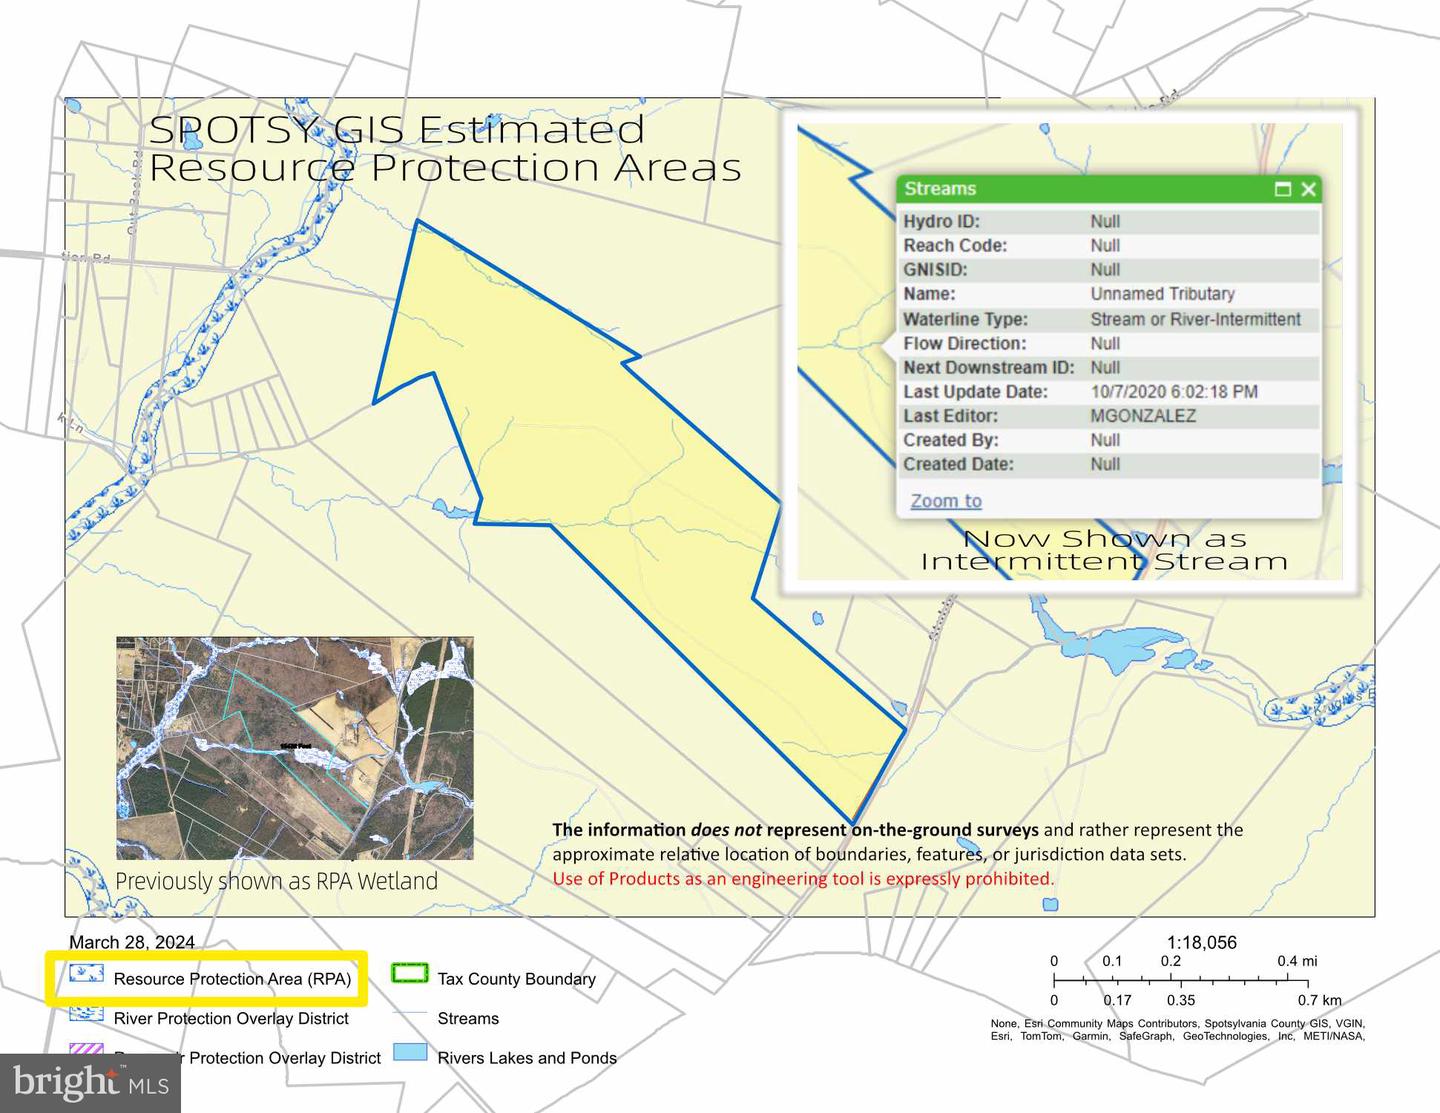Click the '1:18,056' map scale text

coord(1201,942)
